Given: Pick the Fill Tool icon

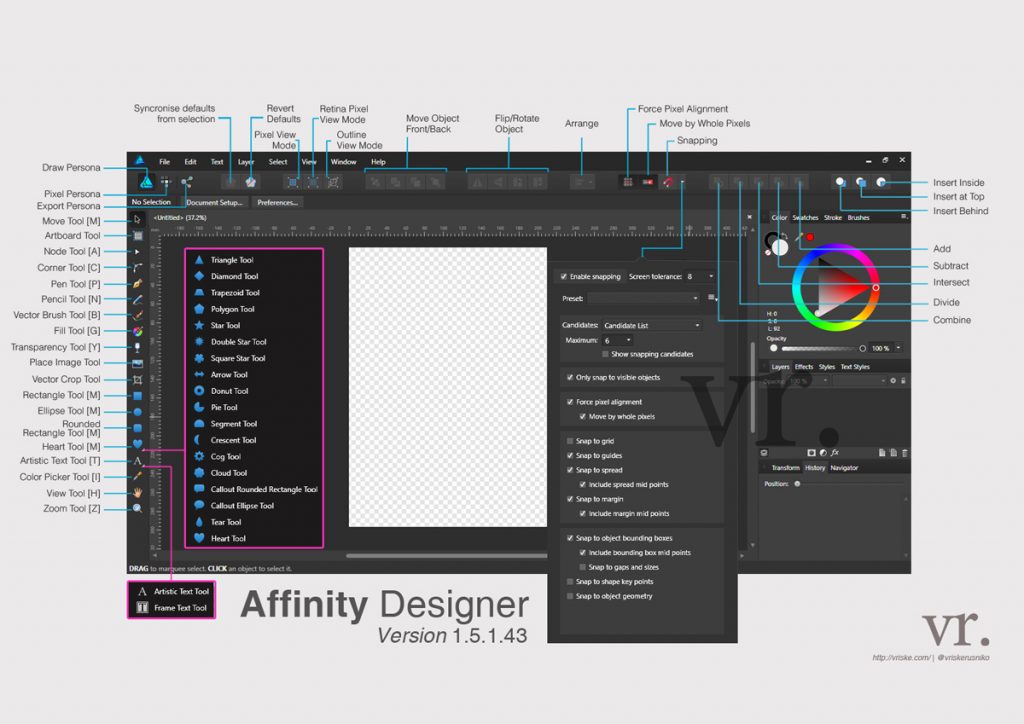Looking at the screenshot, I should tap(137, 331).
